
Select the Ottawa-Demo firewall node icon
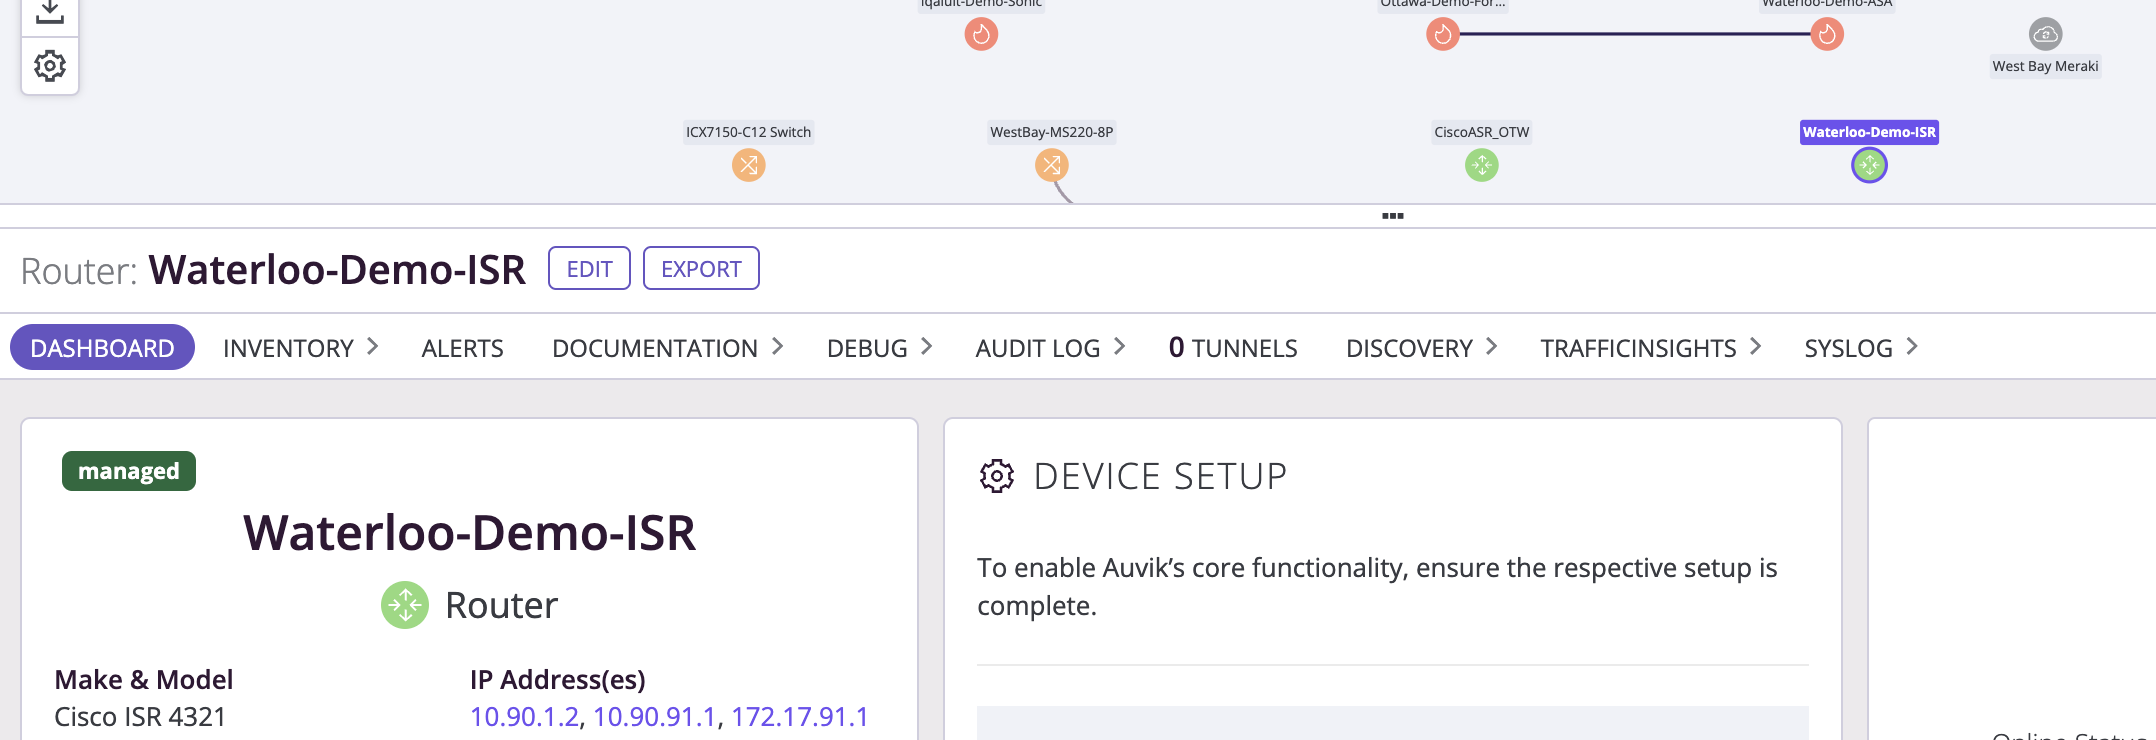tap(1442, 34)
